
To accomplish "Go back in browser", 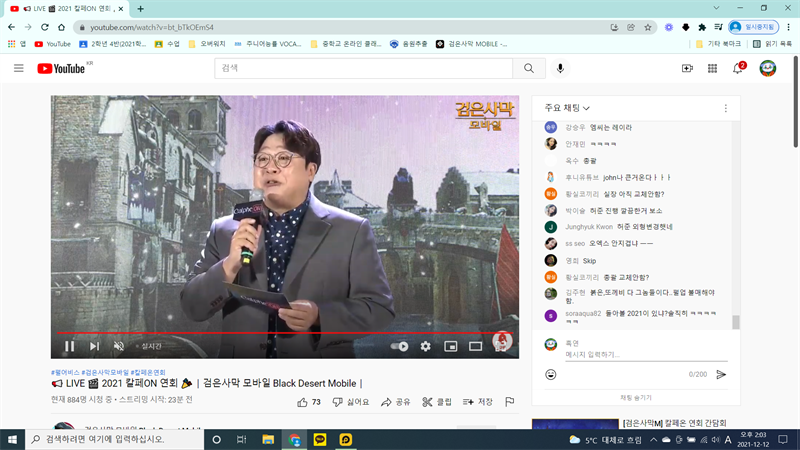I will click(x=11, y=27).
